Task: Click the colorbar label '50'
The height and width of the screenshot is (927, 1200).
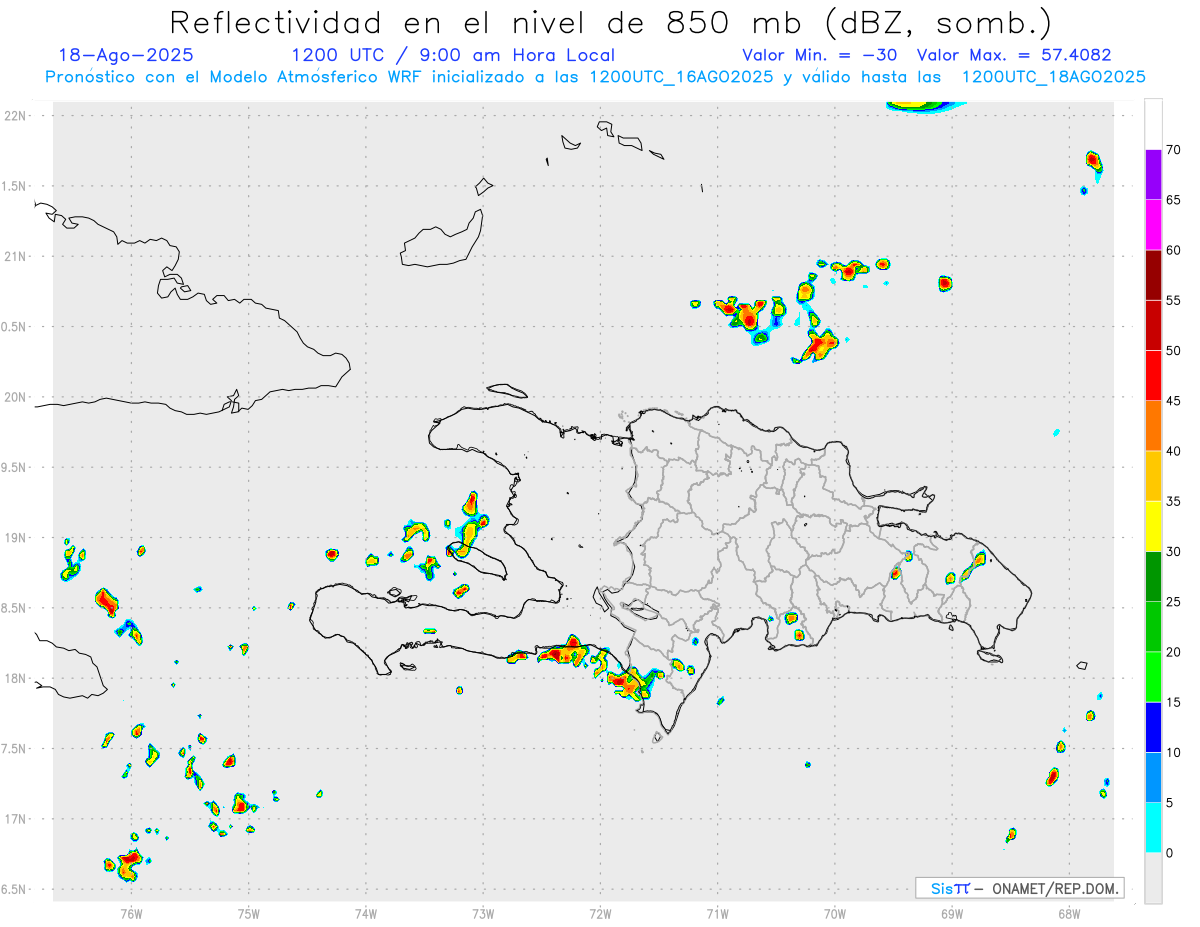Action: pyautogui.click(x=1175, y=351)
